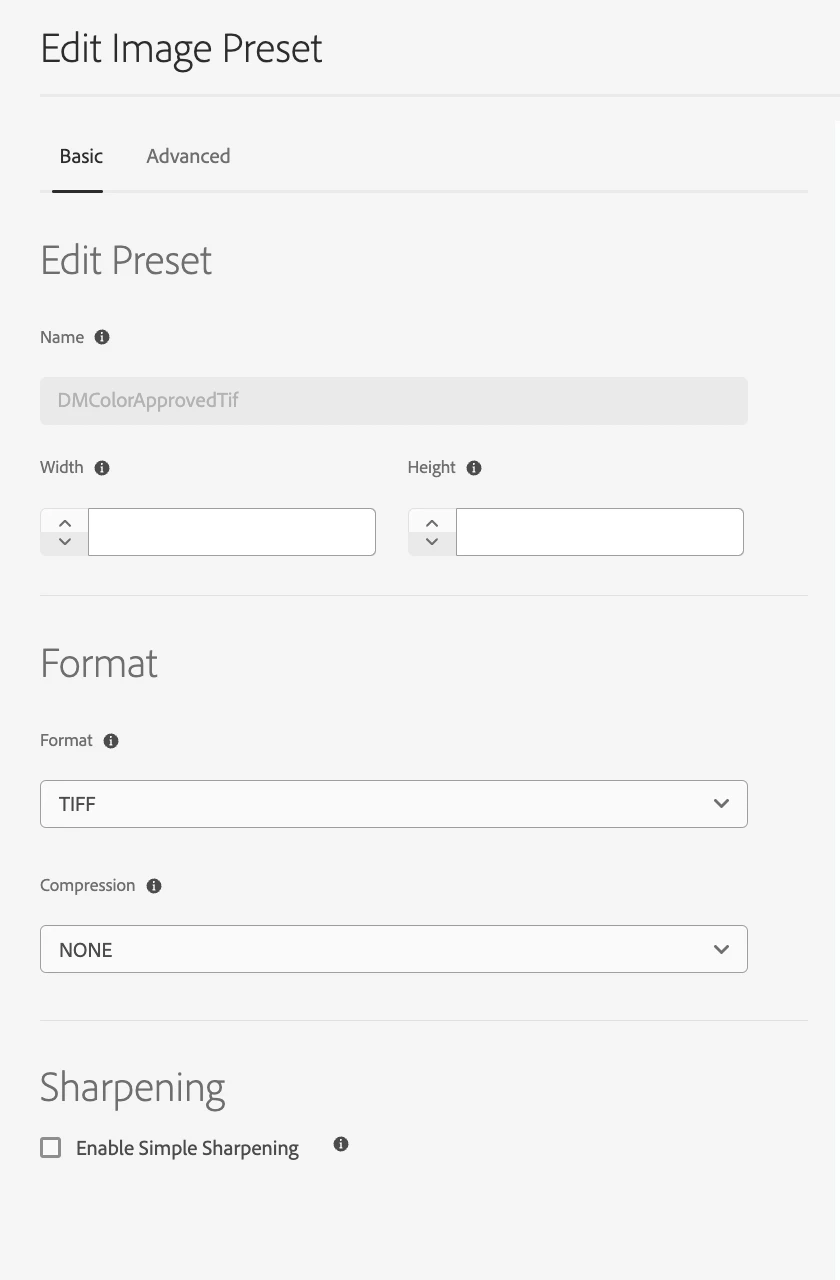The image size is (840, 1280).
Task: Click the chevron on the Format selector
Action: [x=721, y=804]
